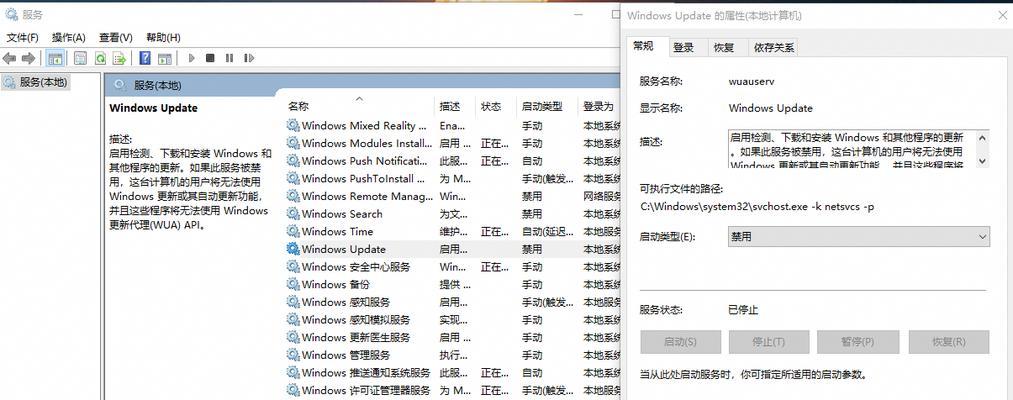Screen dimensions: 1013x400
Task: Click gear icon beside Windows Mixed Reality row
Action: (293, 125)
